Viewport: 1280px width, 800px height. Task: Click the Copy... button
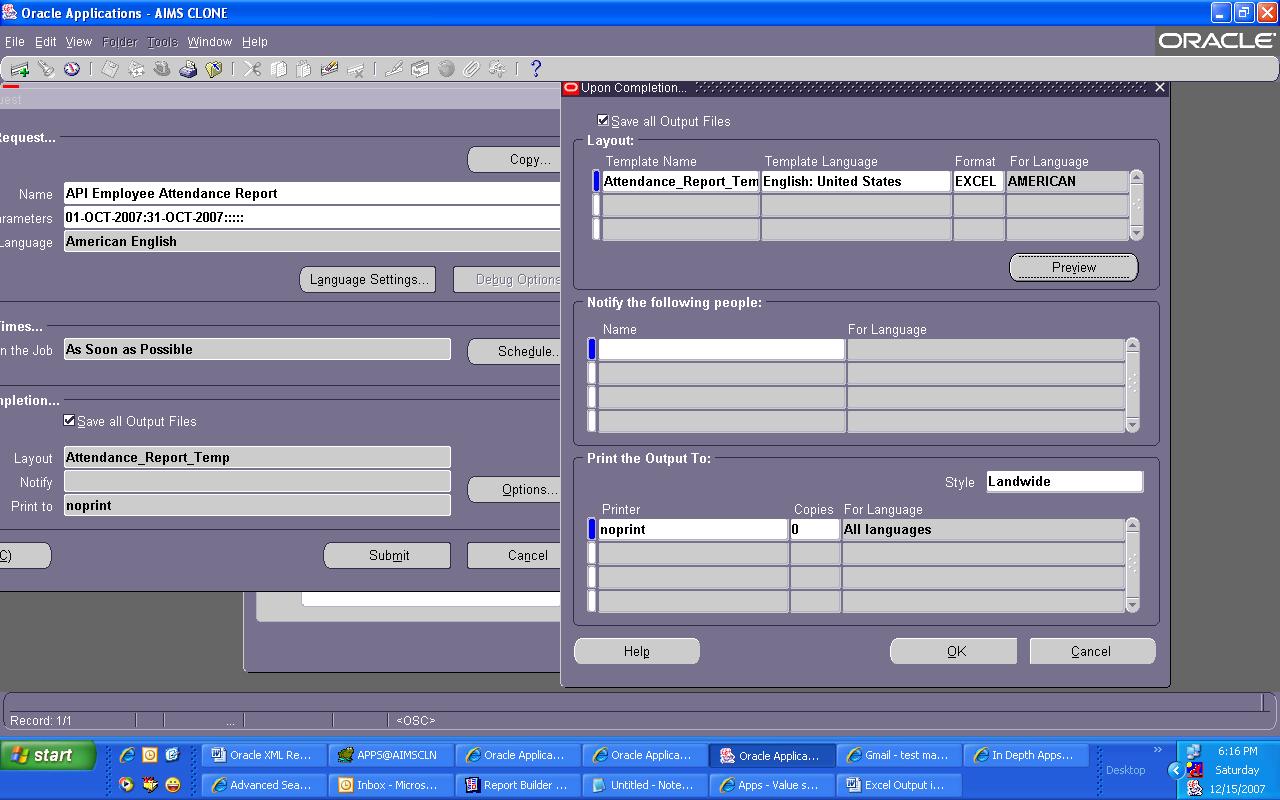click(x=516, y=159)
